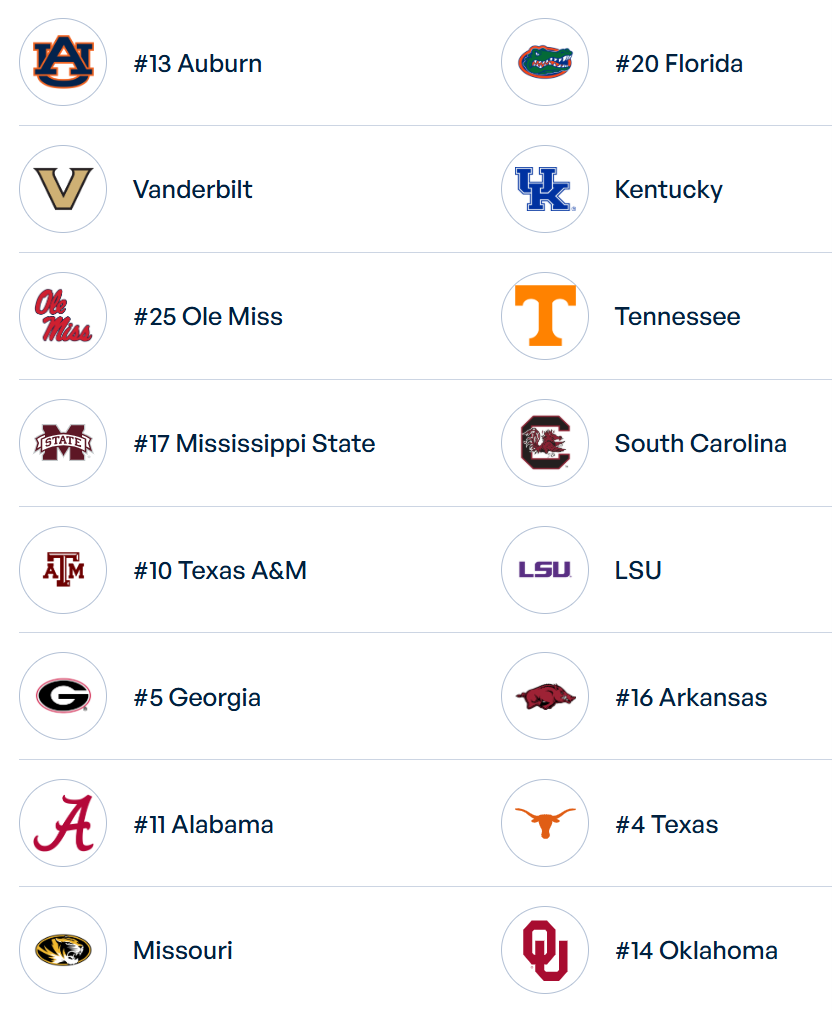Select the Georgia G logo icon
The height and width of the screenshot is (1013, 832).
tap(63, 696)
